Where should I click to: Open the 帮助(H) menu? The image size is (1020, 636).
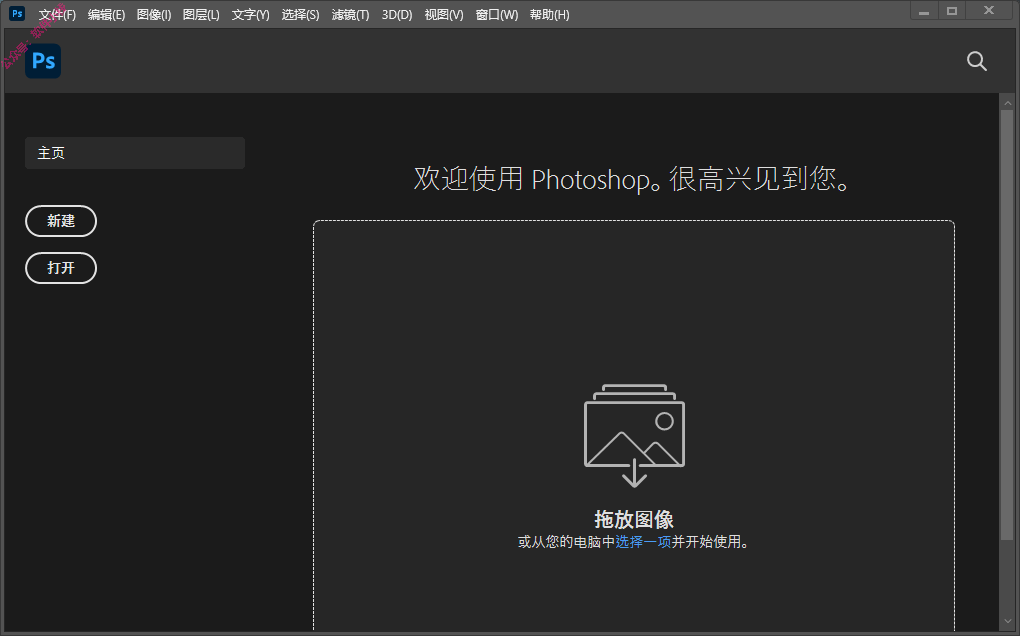[549, 14]
